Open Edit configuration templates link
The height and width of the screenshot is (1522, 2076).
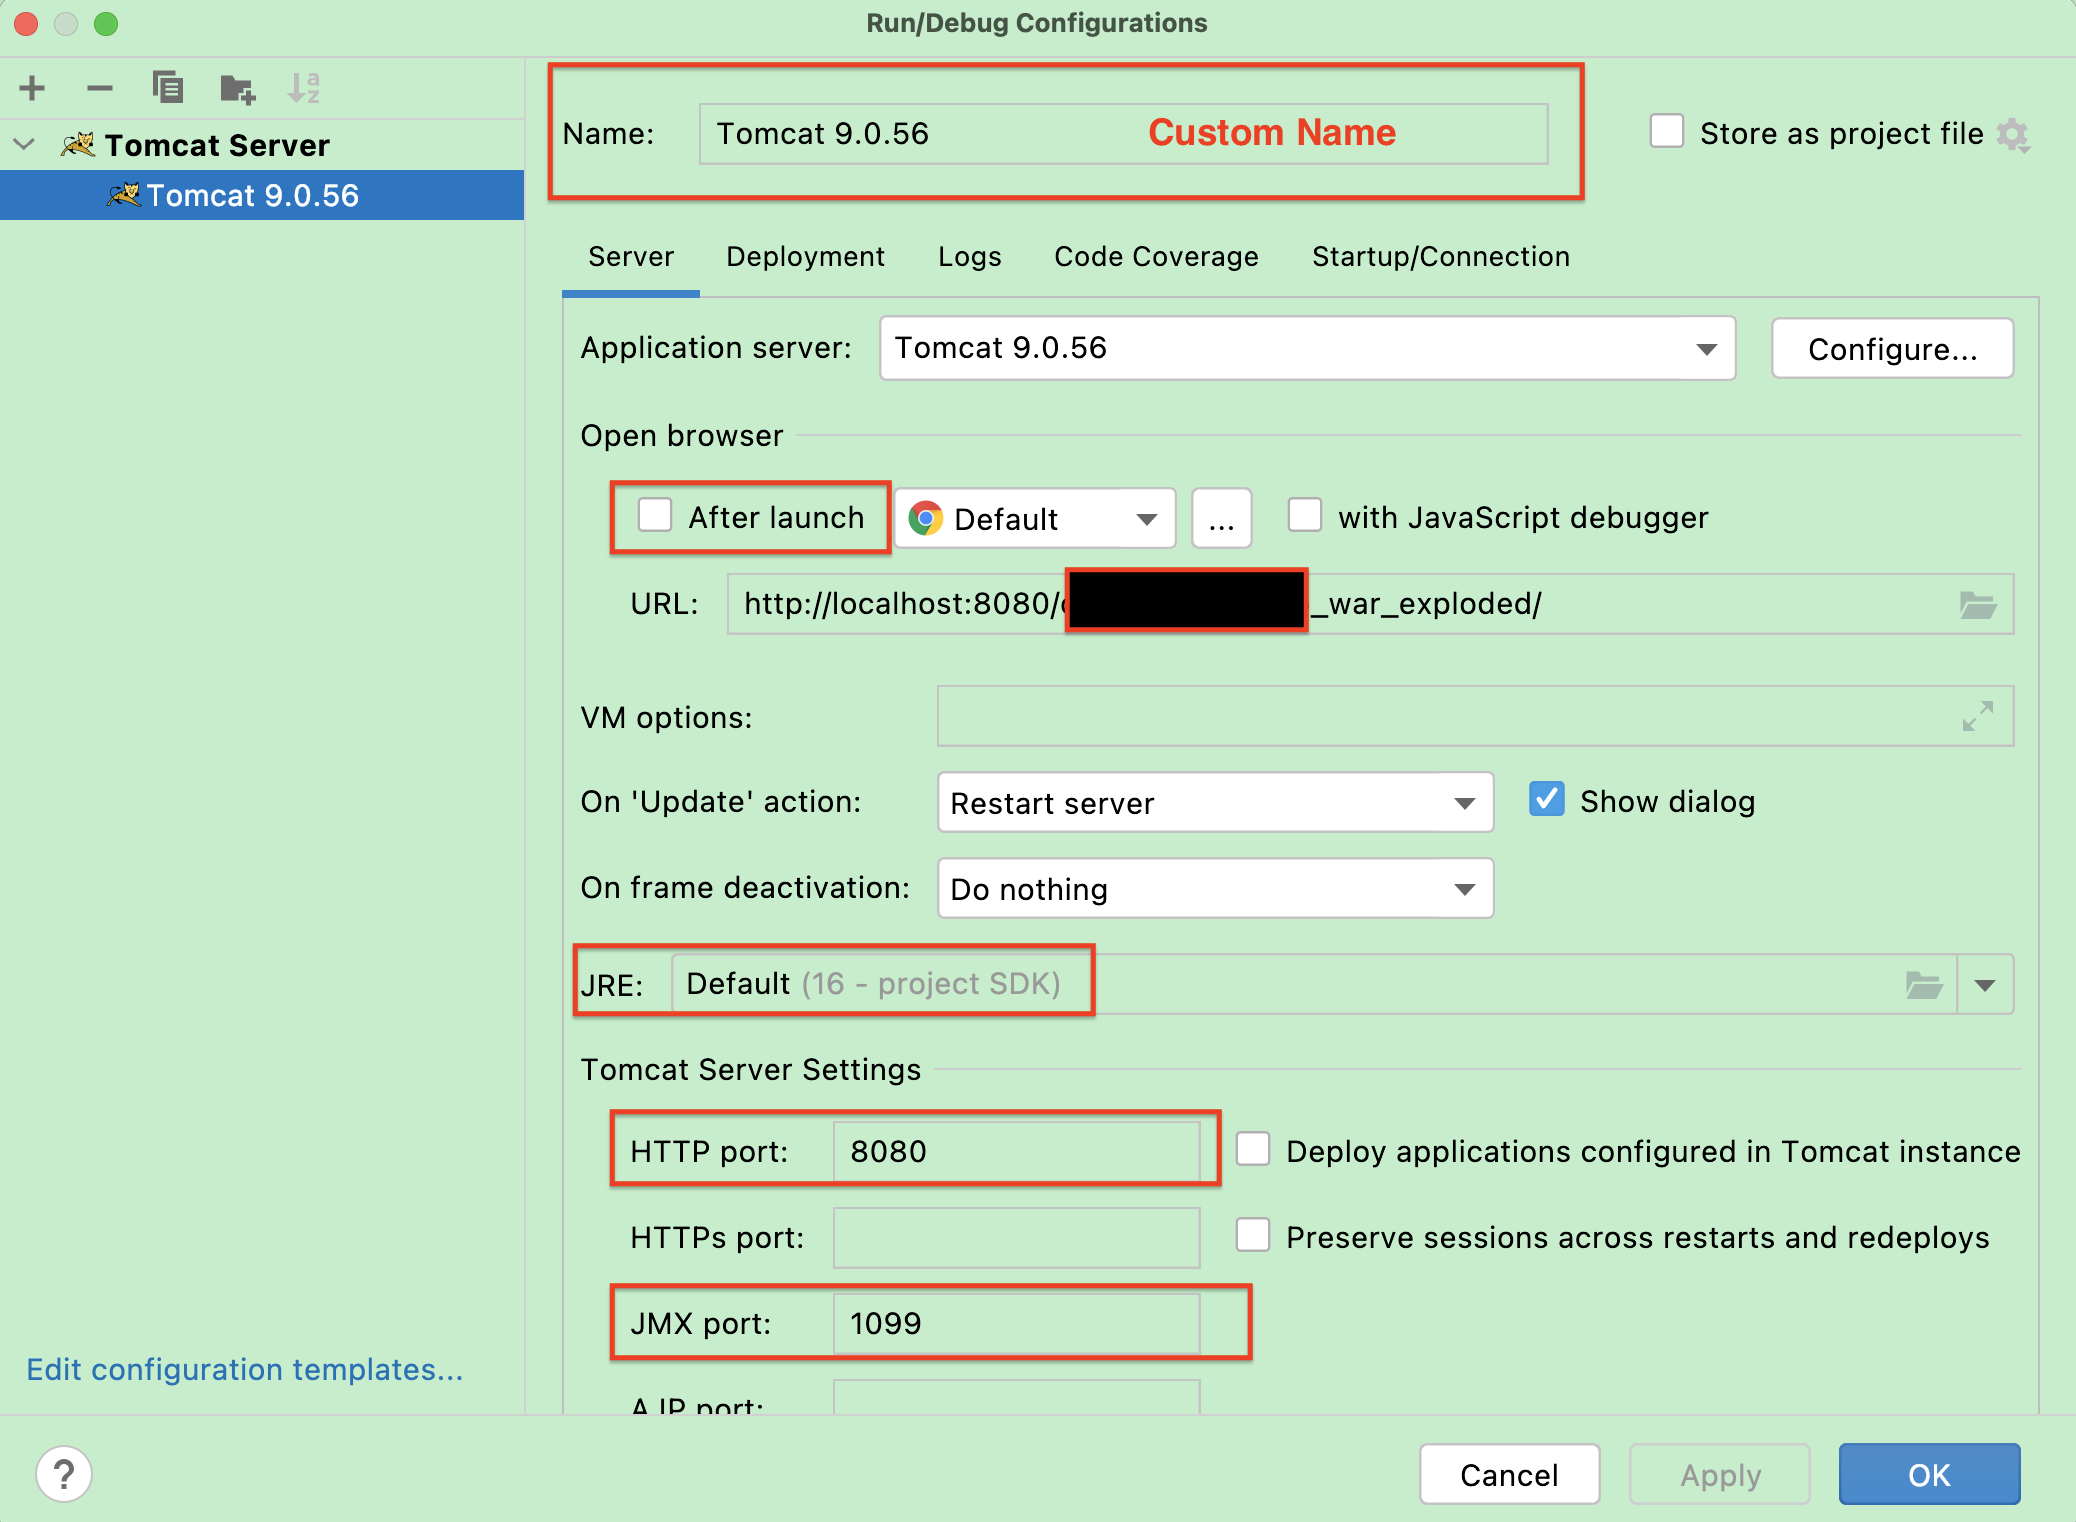coord(245,1369)
